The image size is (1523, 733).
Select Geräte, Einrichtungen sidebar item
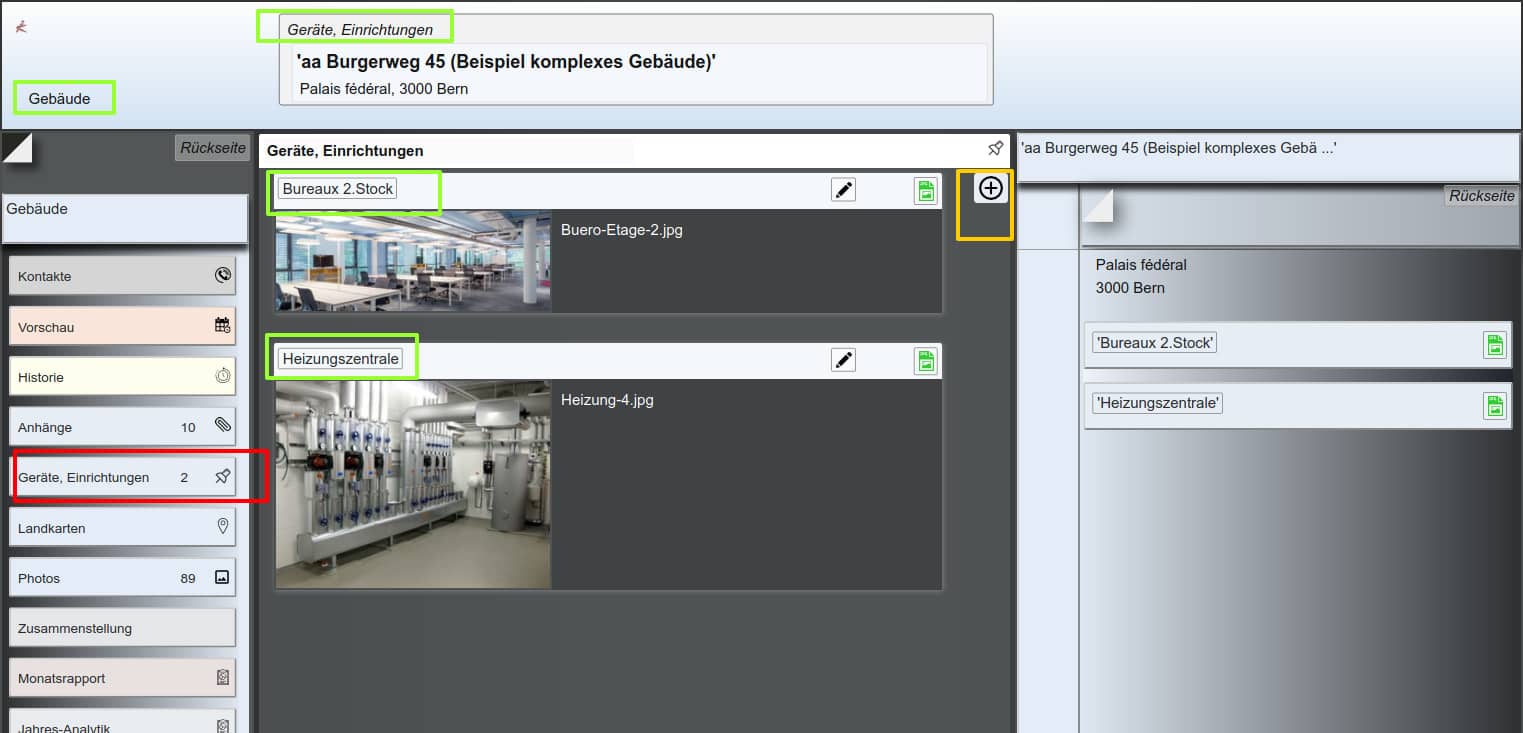pyautogui.click(x=122, y=477)
